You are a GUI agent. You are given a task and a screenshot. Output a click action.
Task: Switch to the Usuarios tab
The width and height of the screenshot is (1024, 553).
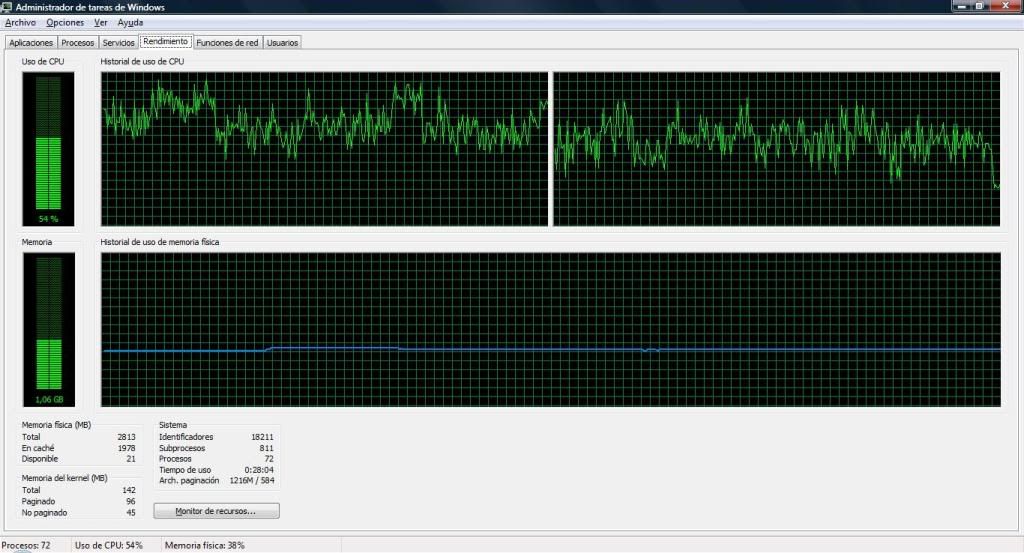[282, 43]
